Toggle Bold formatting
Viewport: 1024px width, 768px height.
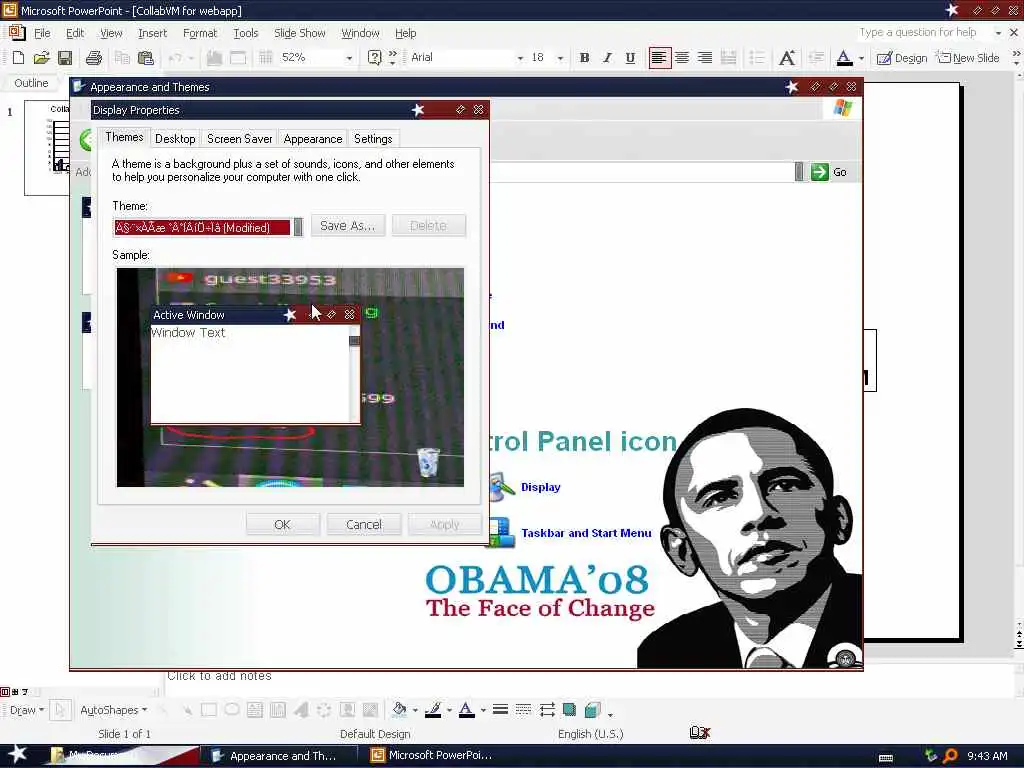tap(584, 57)
